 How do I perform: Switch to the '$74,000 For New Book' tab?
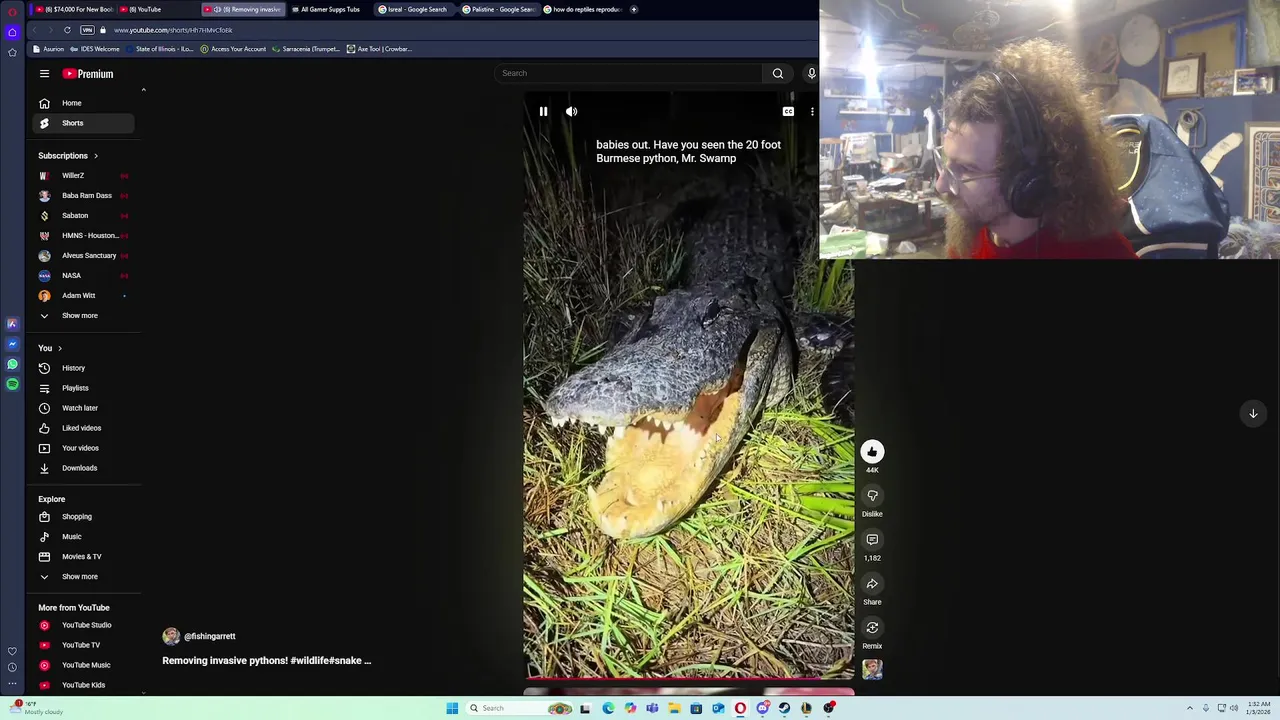click(x=74, y=9)
